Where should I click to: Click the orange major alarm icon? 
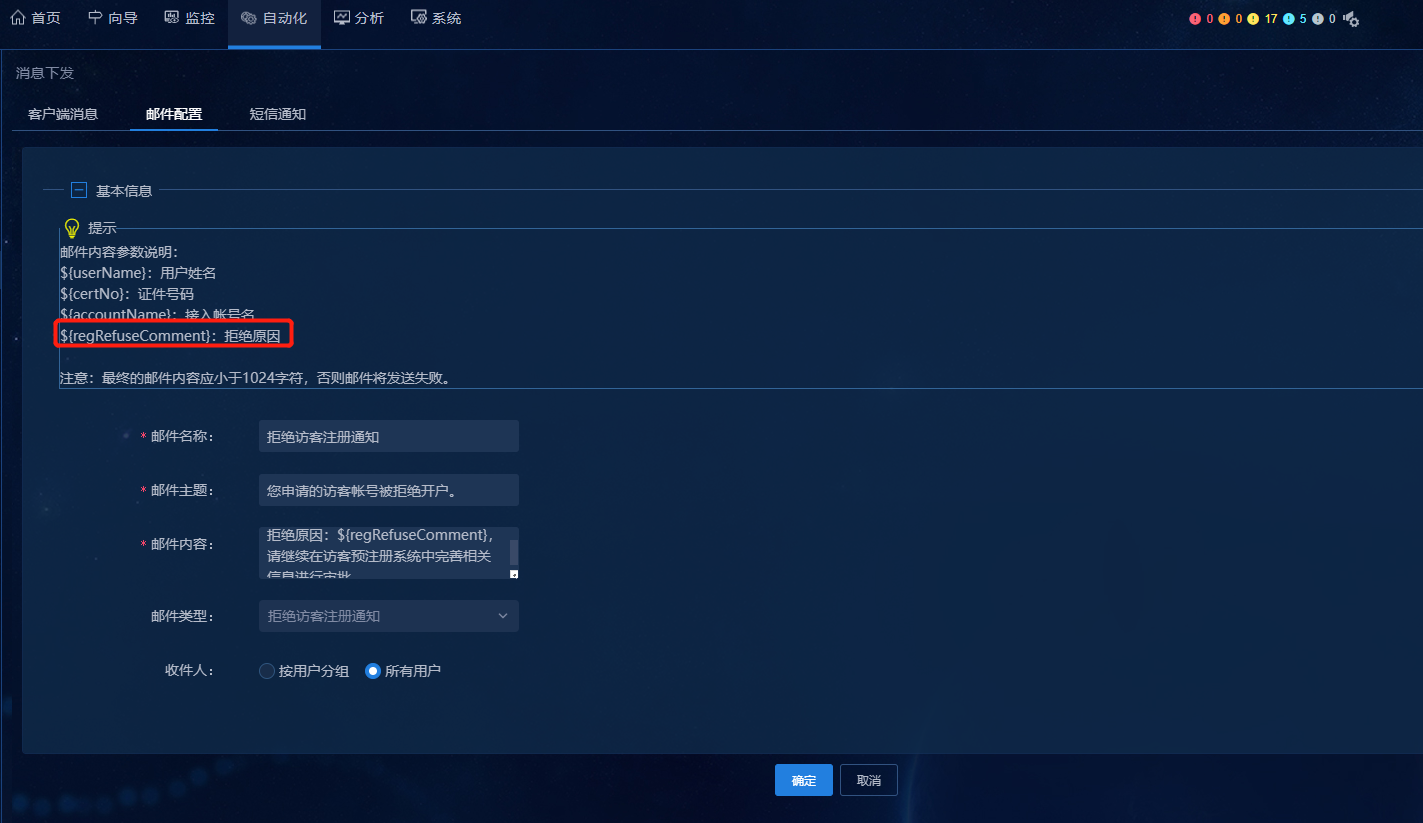click(x=1224, y=19)
